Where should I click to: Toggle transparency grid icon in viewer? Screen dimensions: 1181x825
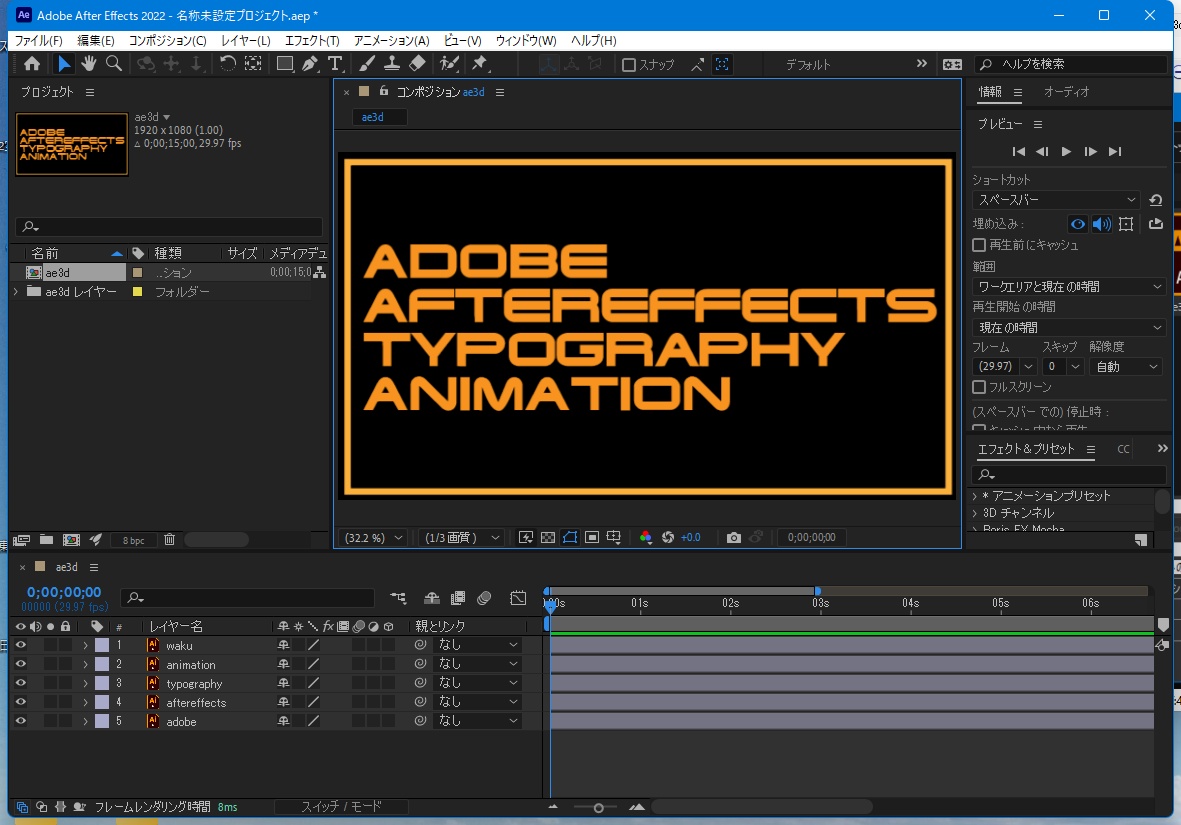coord(548,537)
